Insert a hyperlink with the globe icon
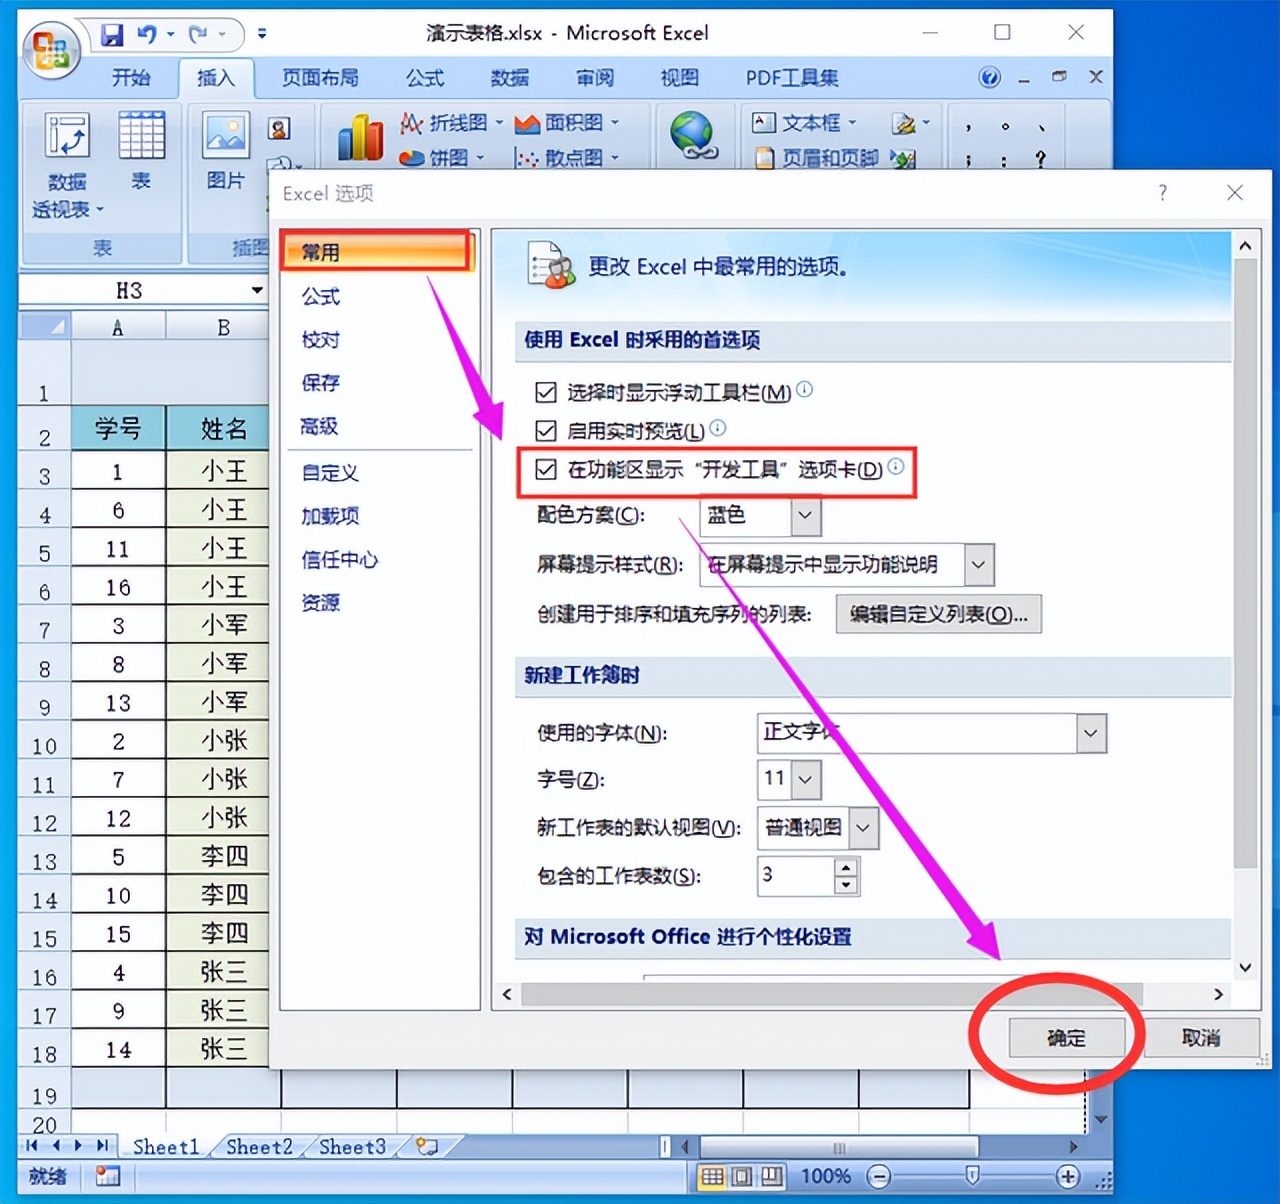Image resolution: width=1280 pixels, height=1204 pixels. (693, 135)
